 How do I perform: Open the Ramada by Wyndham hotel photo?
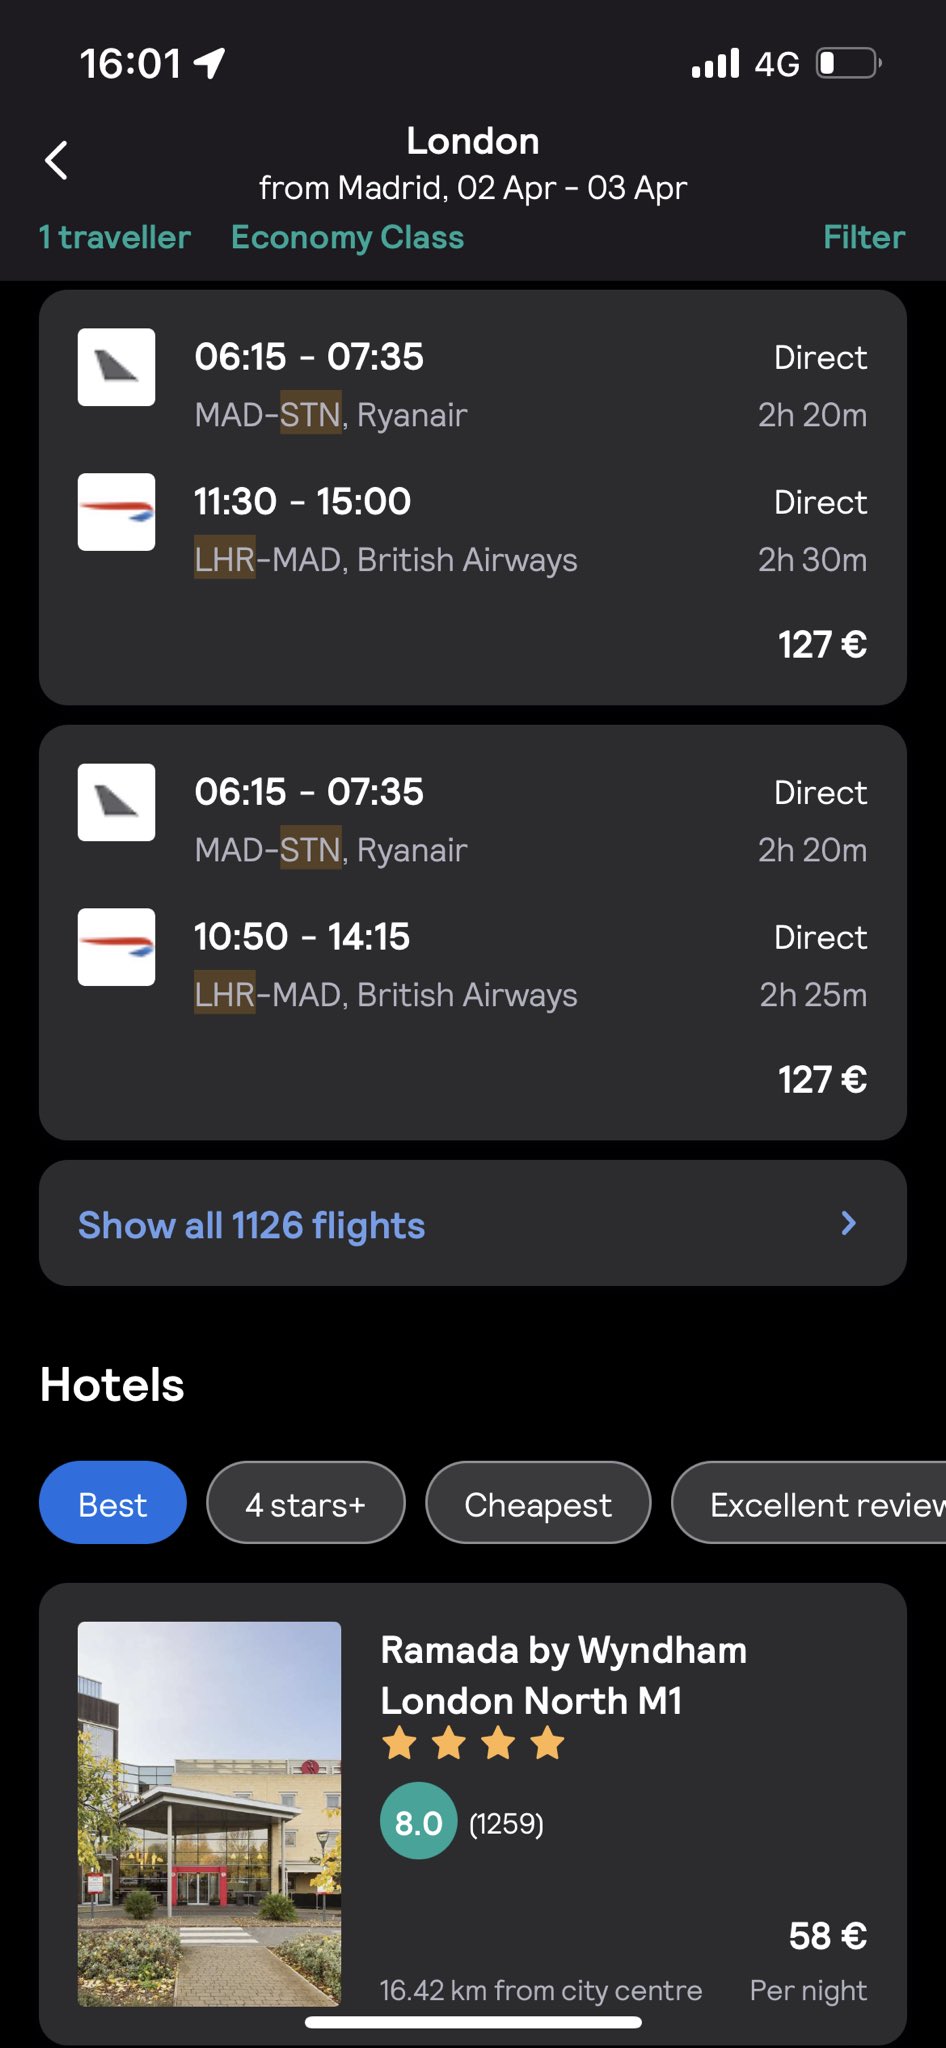(x=210, y=1814)
